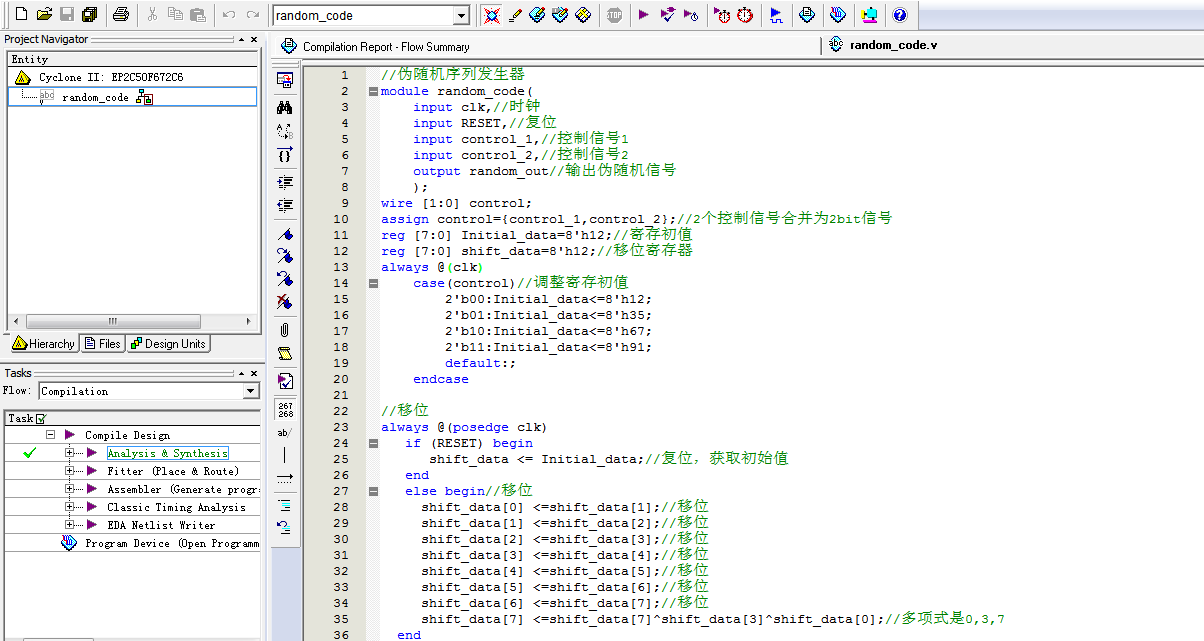This screenshot has height=641, width=1204.
Task: Click the binoculars Find icon
Action: coord(285,107)
